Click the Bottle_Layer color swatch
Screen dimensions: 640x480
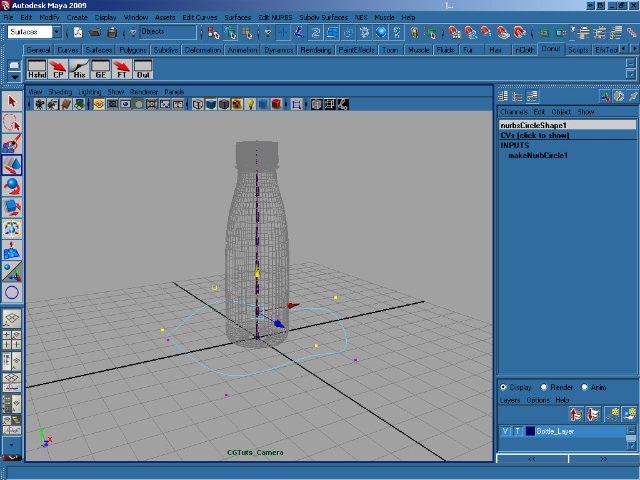tap(529, 431)
